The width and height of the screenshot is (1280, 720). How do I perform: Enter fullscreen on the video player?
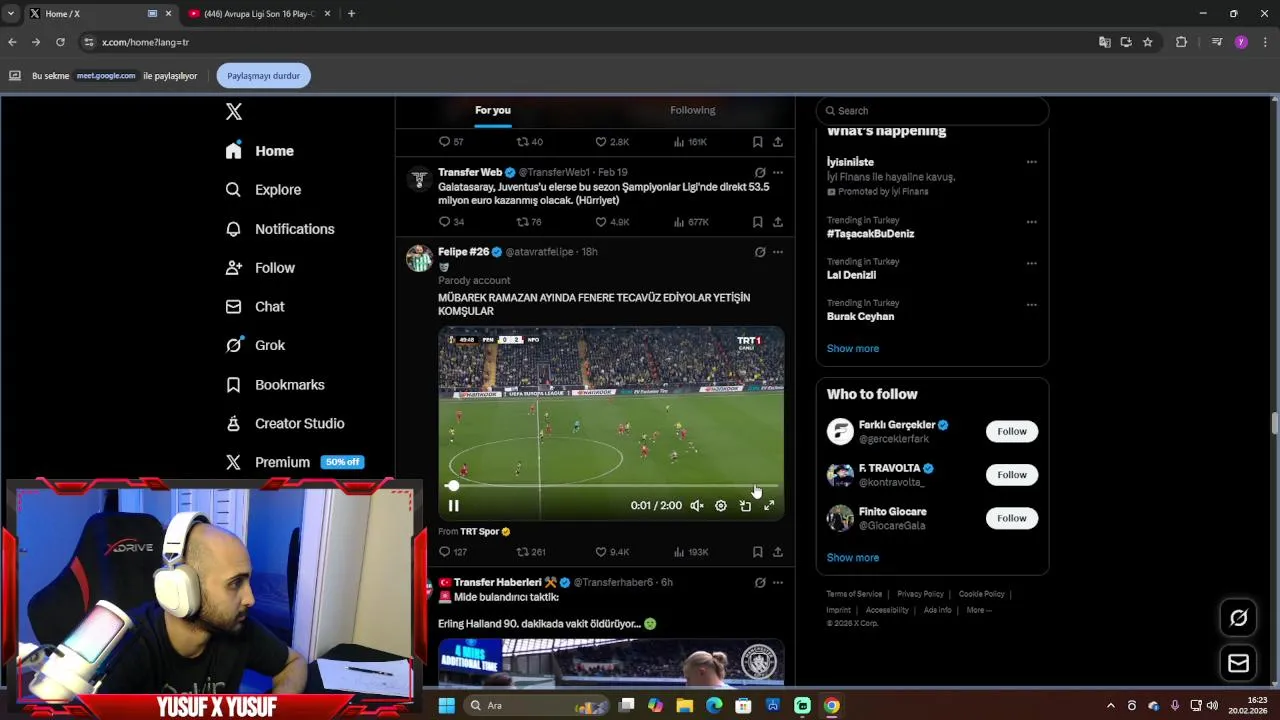click(769, 506)
